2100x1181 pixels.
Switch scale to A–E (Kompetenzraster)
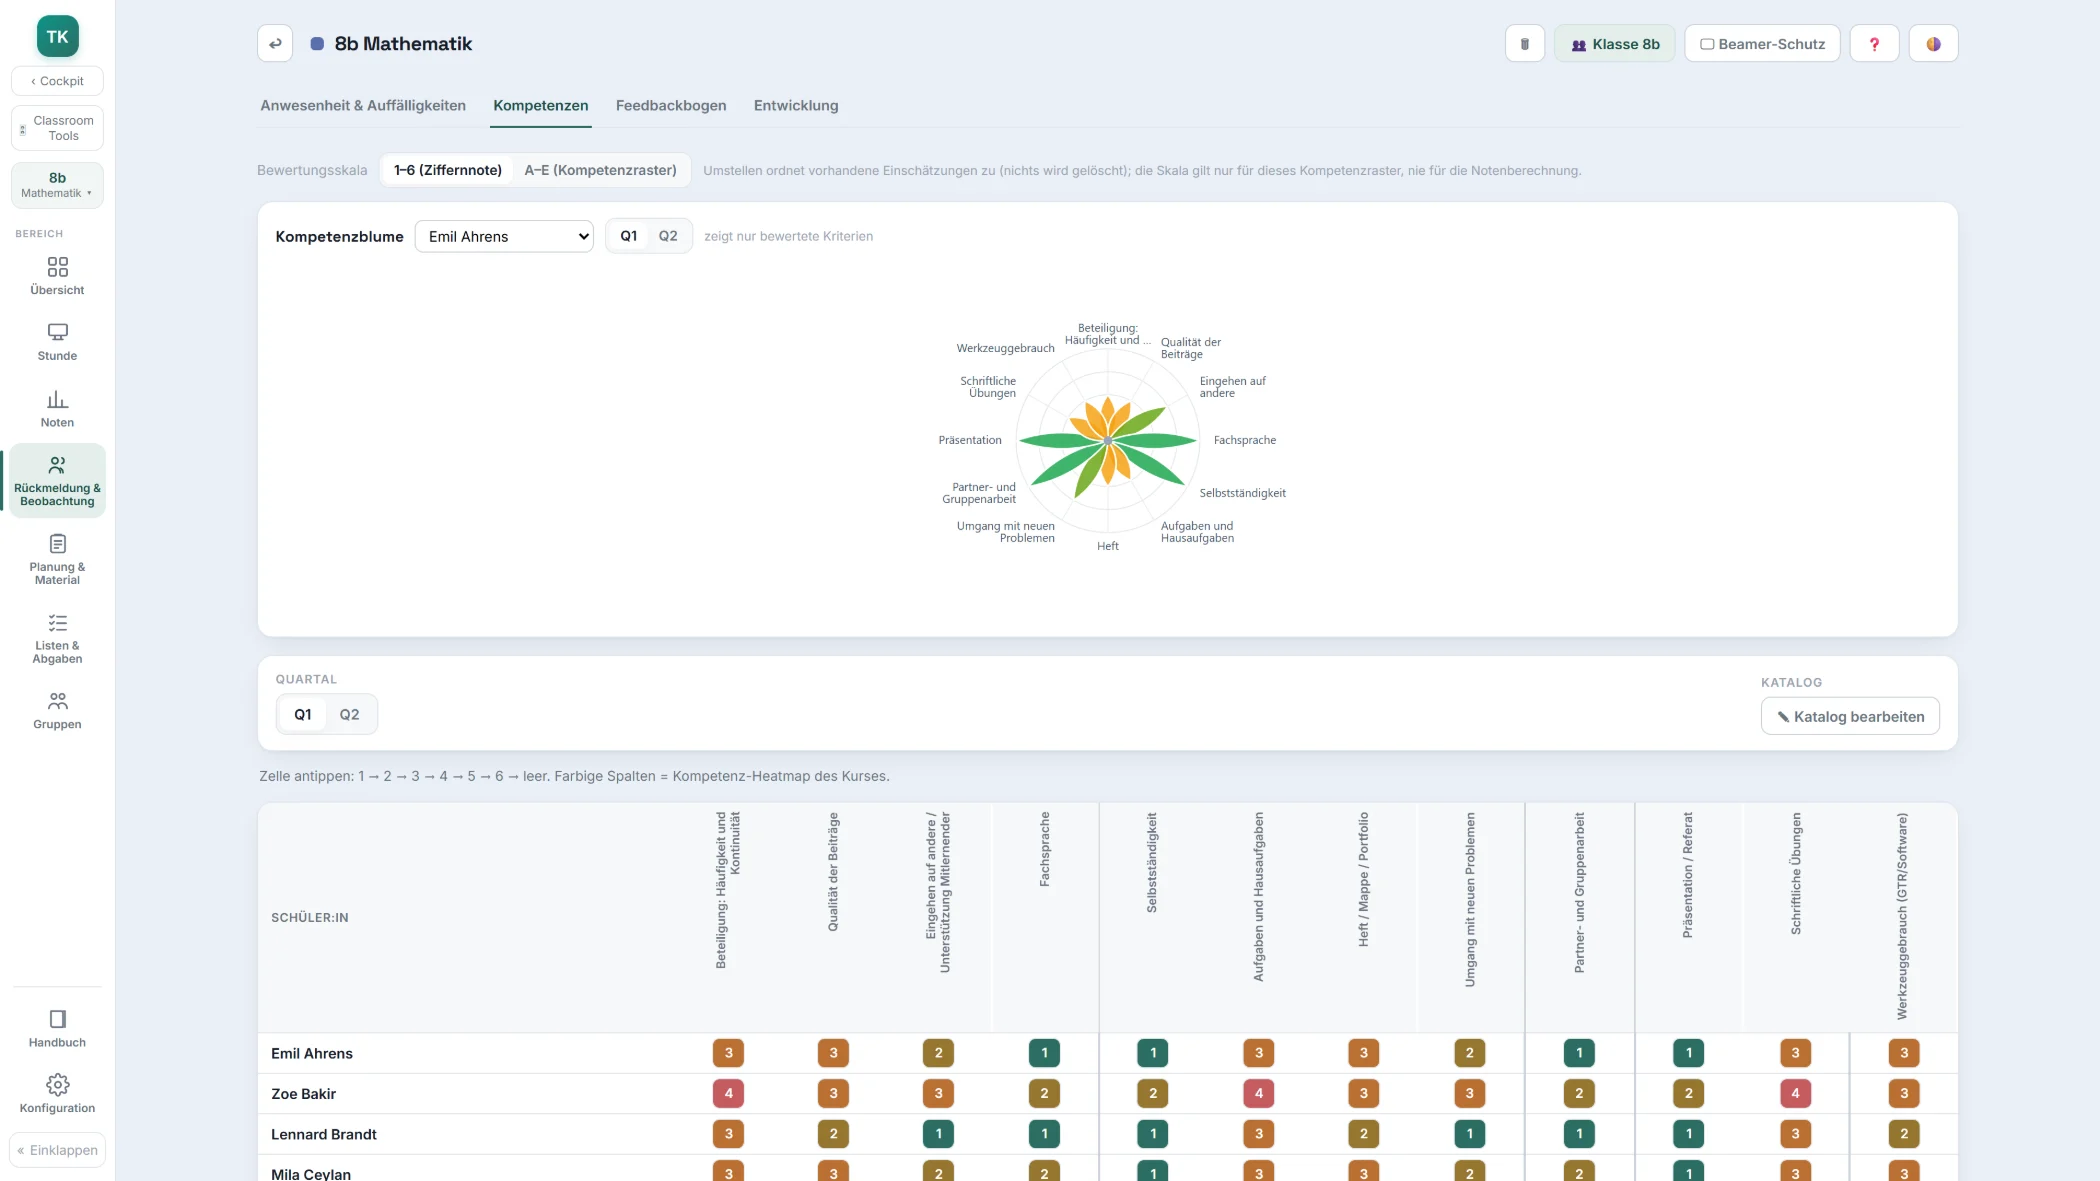point(600,170)
